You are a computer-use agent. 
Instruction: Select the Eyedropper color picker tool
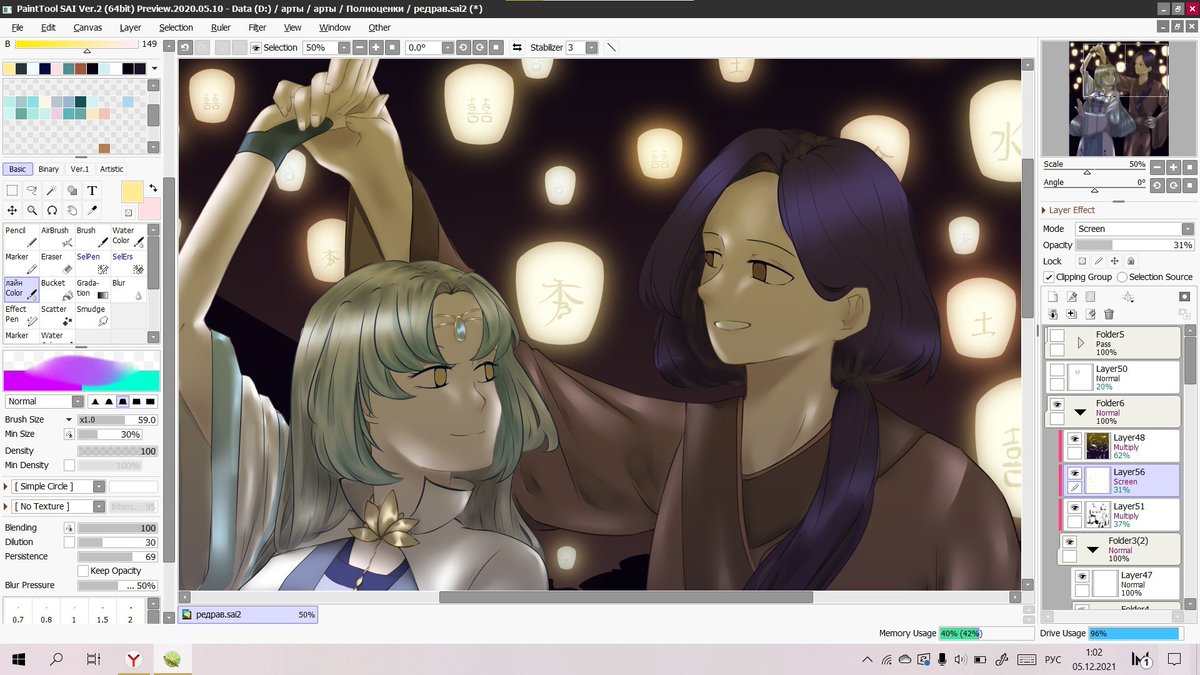point(92,210)
